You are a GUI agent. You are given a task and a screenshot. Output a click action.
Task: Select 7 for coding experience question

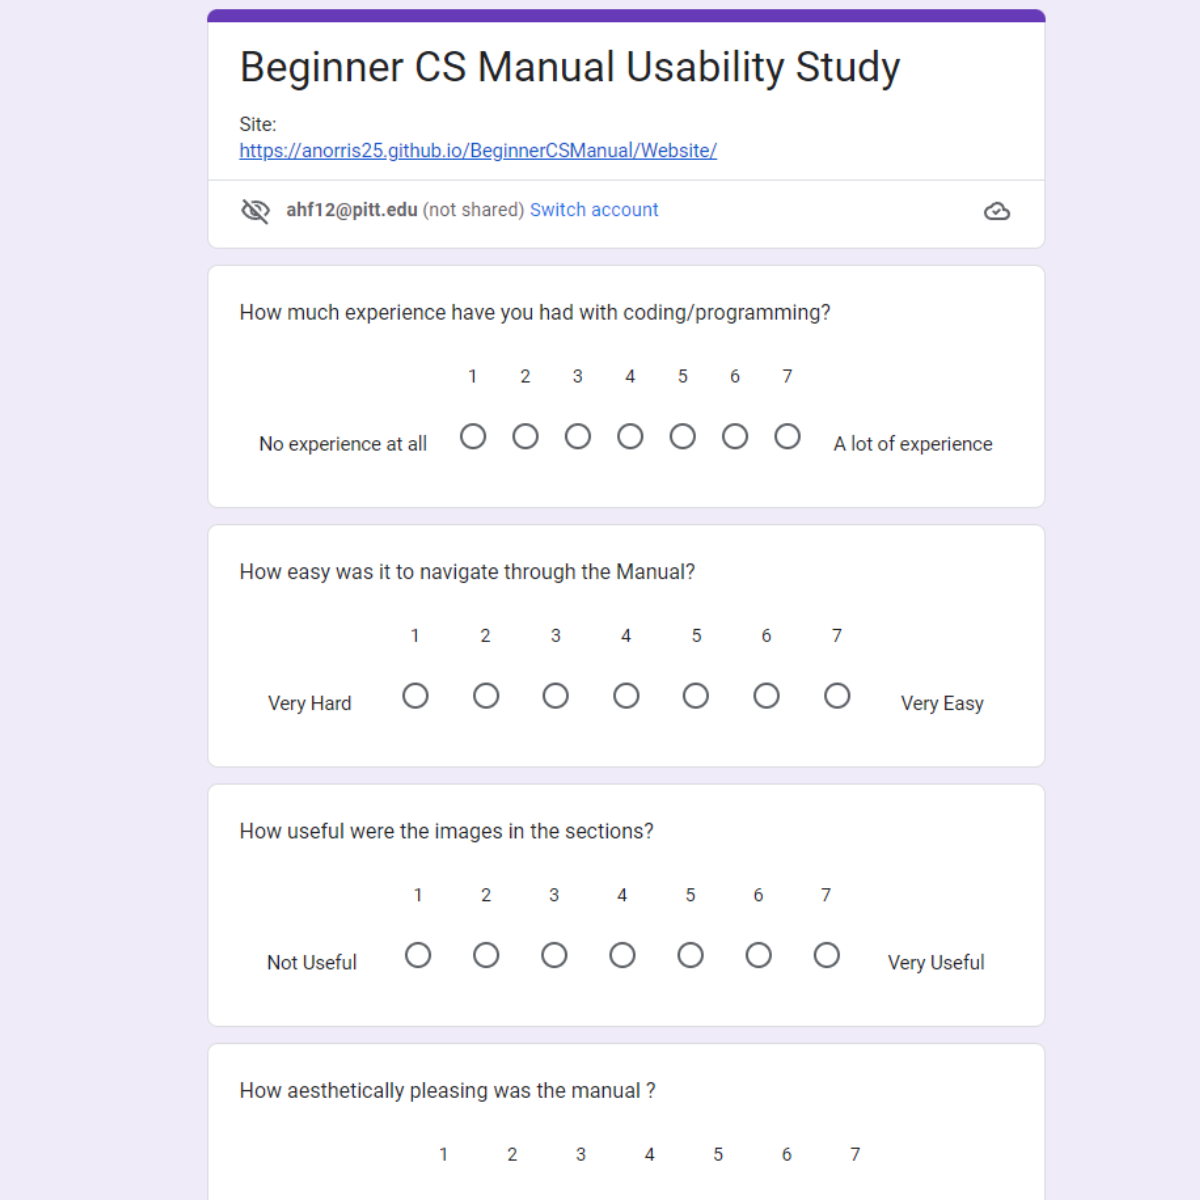point(788,437)
